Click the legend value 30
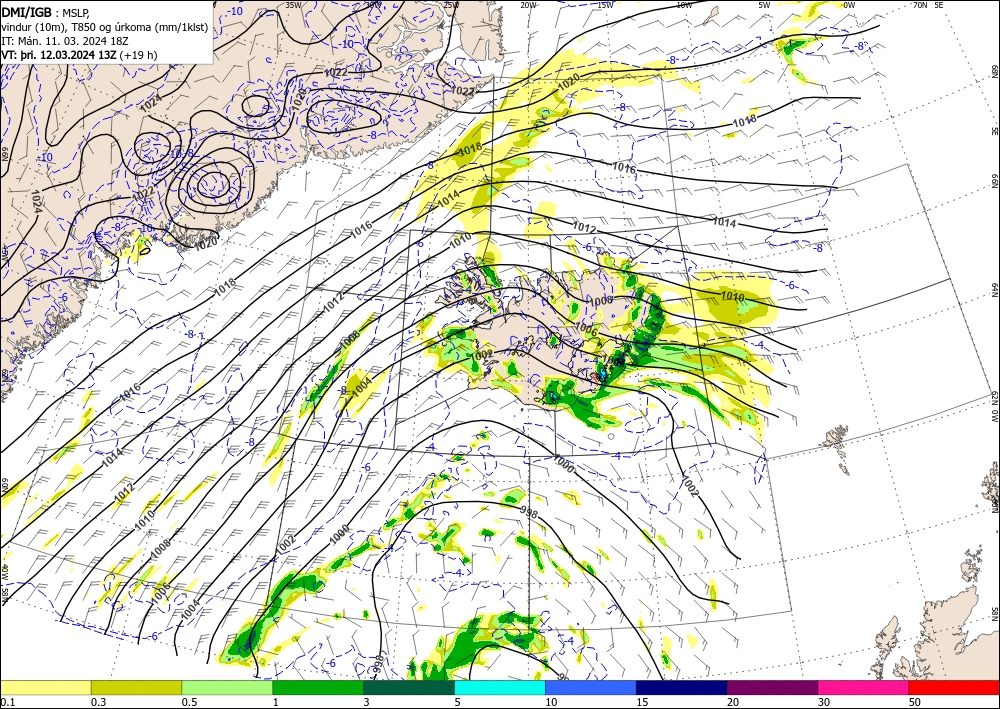The height and width of the screenshot is (709, 1000). pos(823,702)
